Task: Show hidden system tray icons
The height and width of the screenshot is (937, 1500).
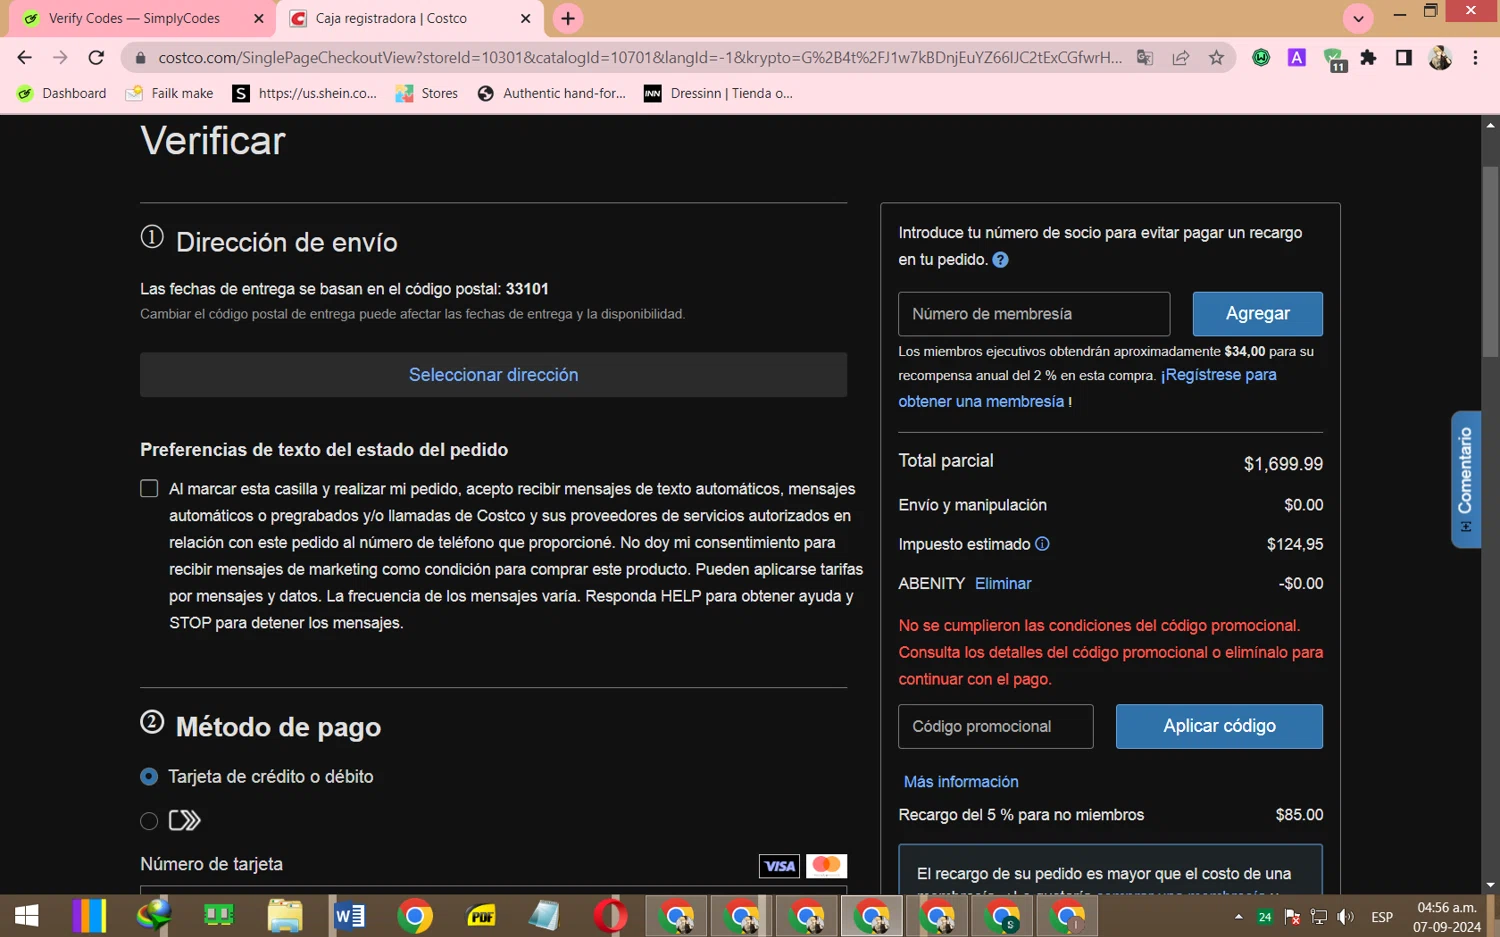Action: [1238, 916]
